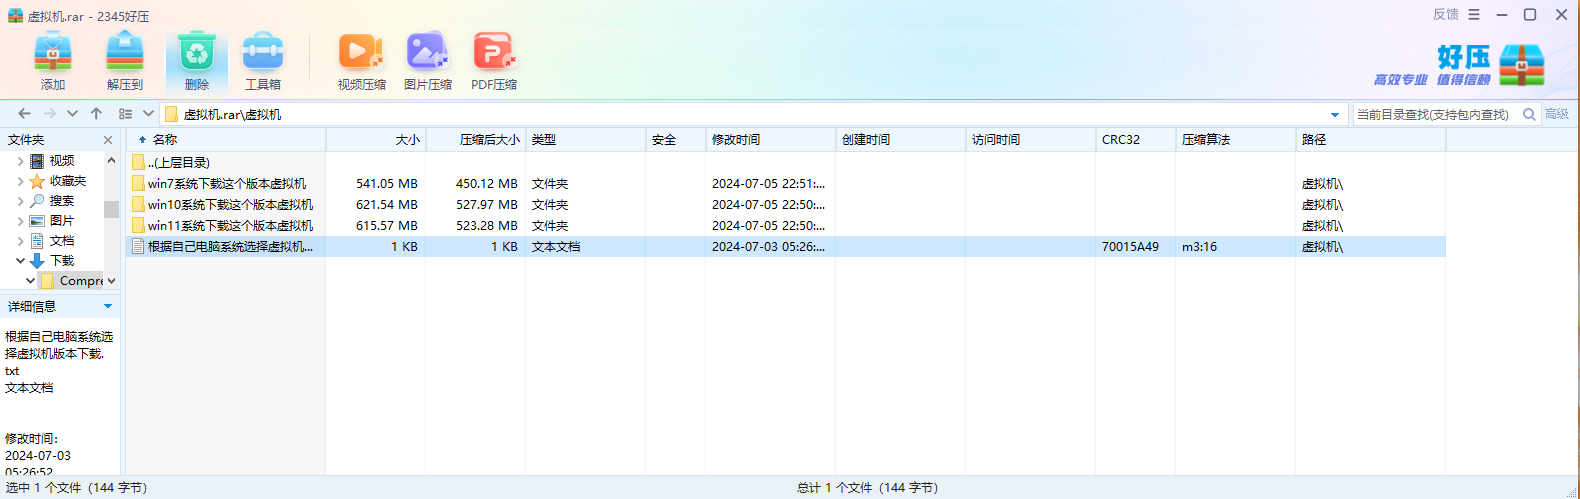Image resolution: width=1580 pixels, height=499 pixels.
Task: Go forward with the right arrow
Action: pyautogui.click(x=50, y=114)
